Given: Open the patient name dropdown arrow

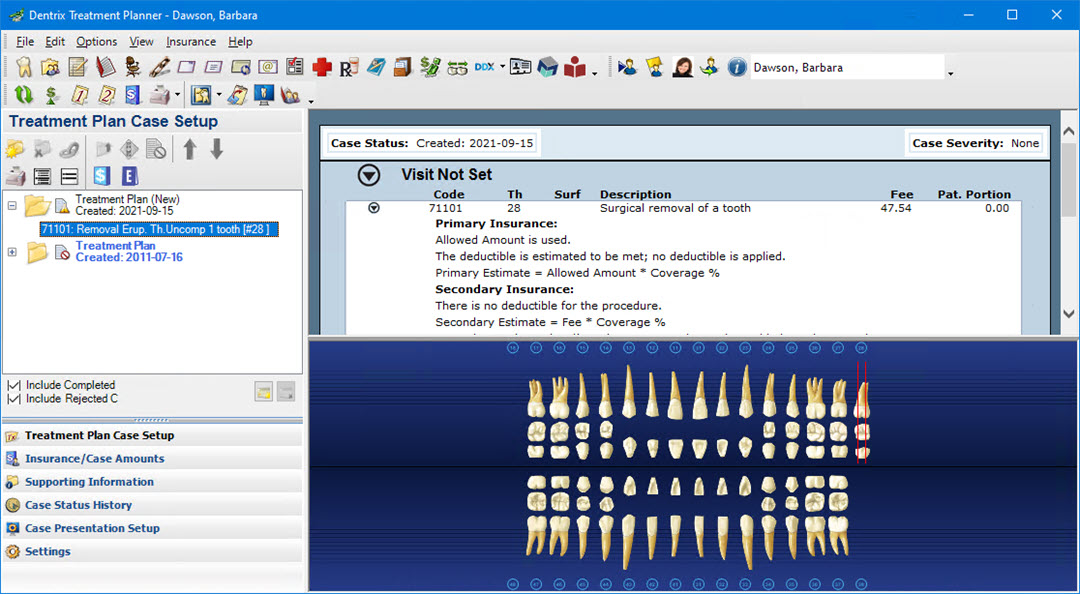Looking at the screenshot, I should (x=950, y=73).
